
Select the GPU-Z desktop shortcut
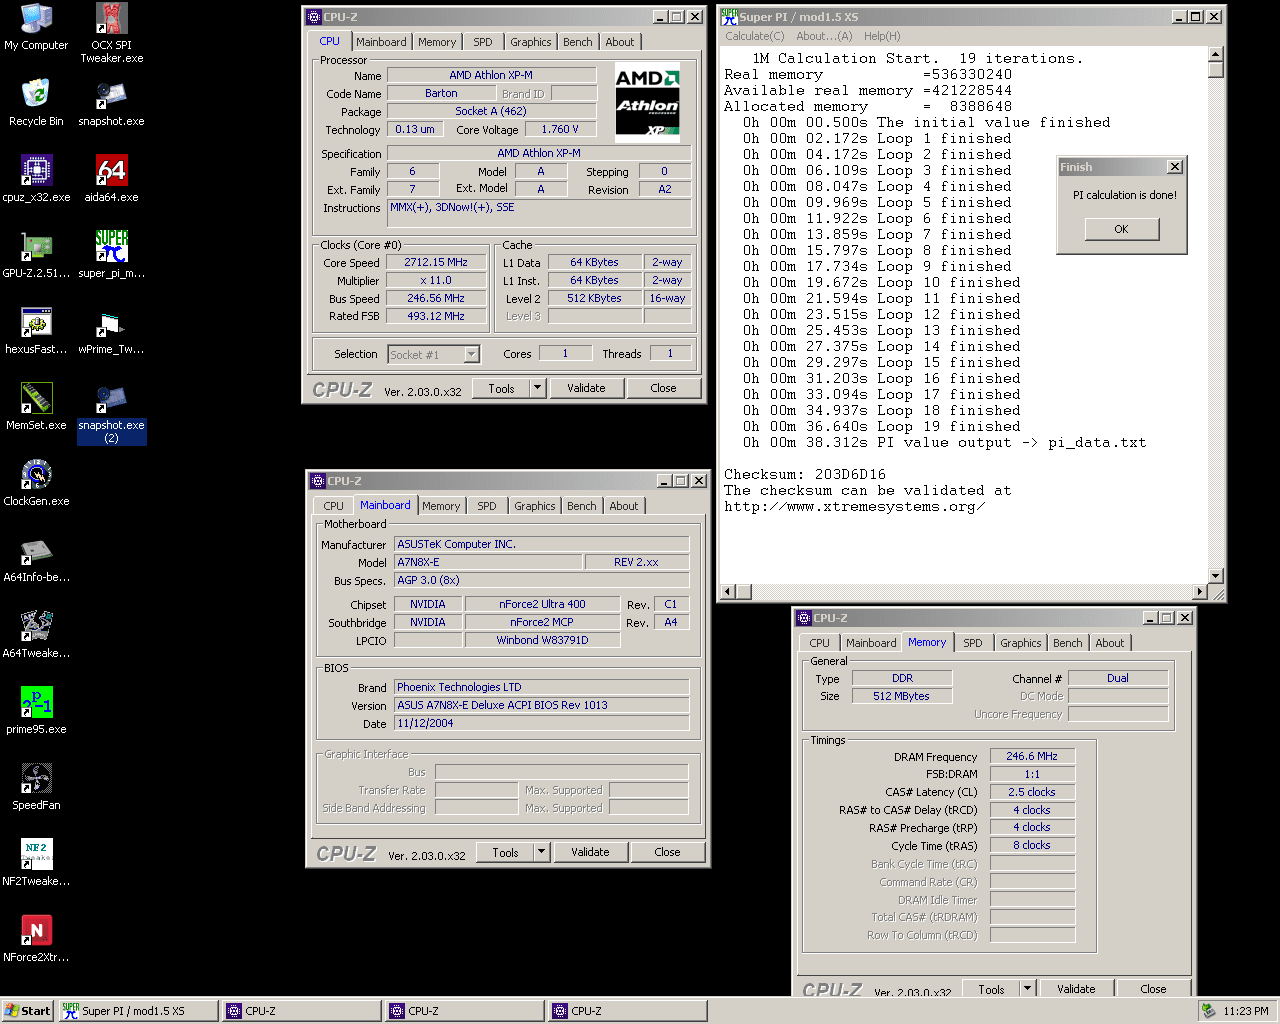click(36, 248)
